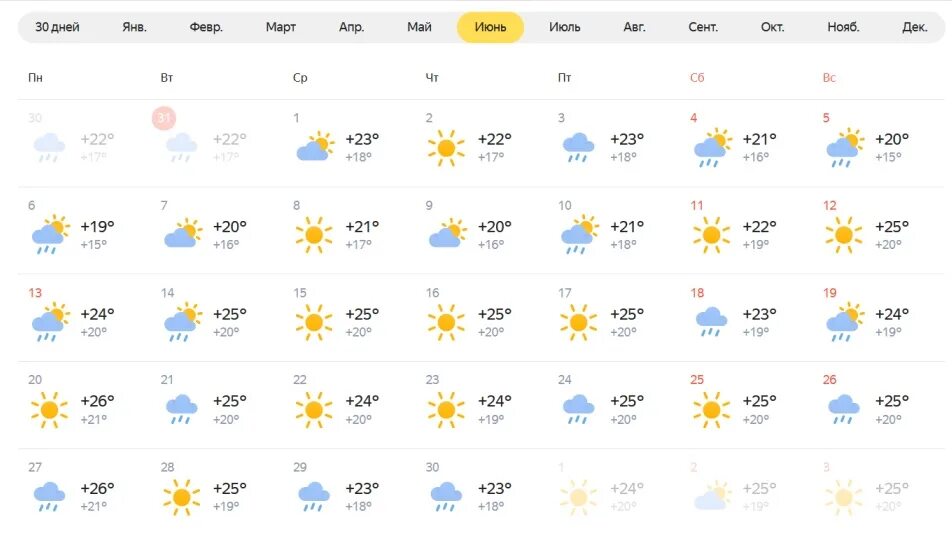Click the sunny icon for June 28
Image resolution: width=952 pixels, height=538 pixels.
click(x=182, y=497)
